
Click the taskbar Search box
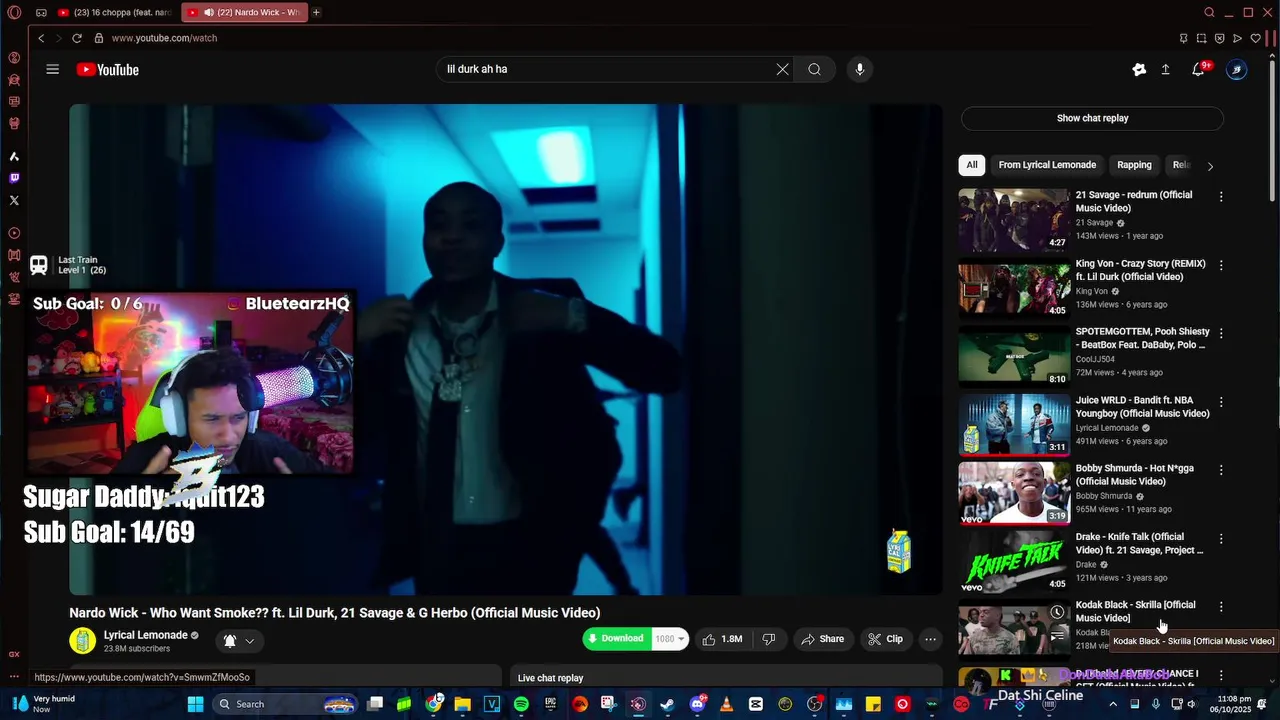[285, 704]
